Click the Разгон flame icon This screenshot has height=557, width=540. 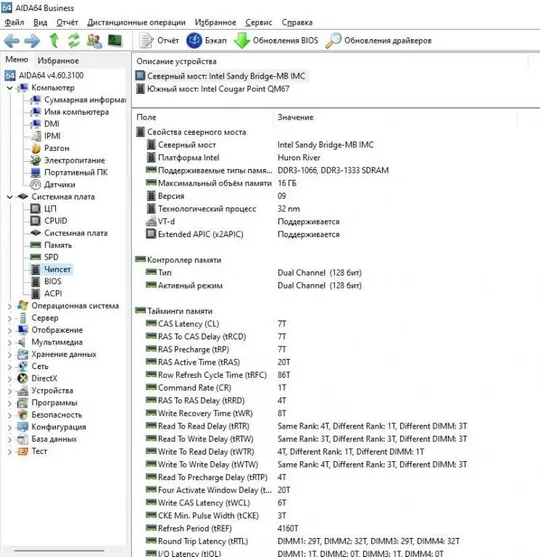[x=36, y=148]
